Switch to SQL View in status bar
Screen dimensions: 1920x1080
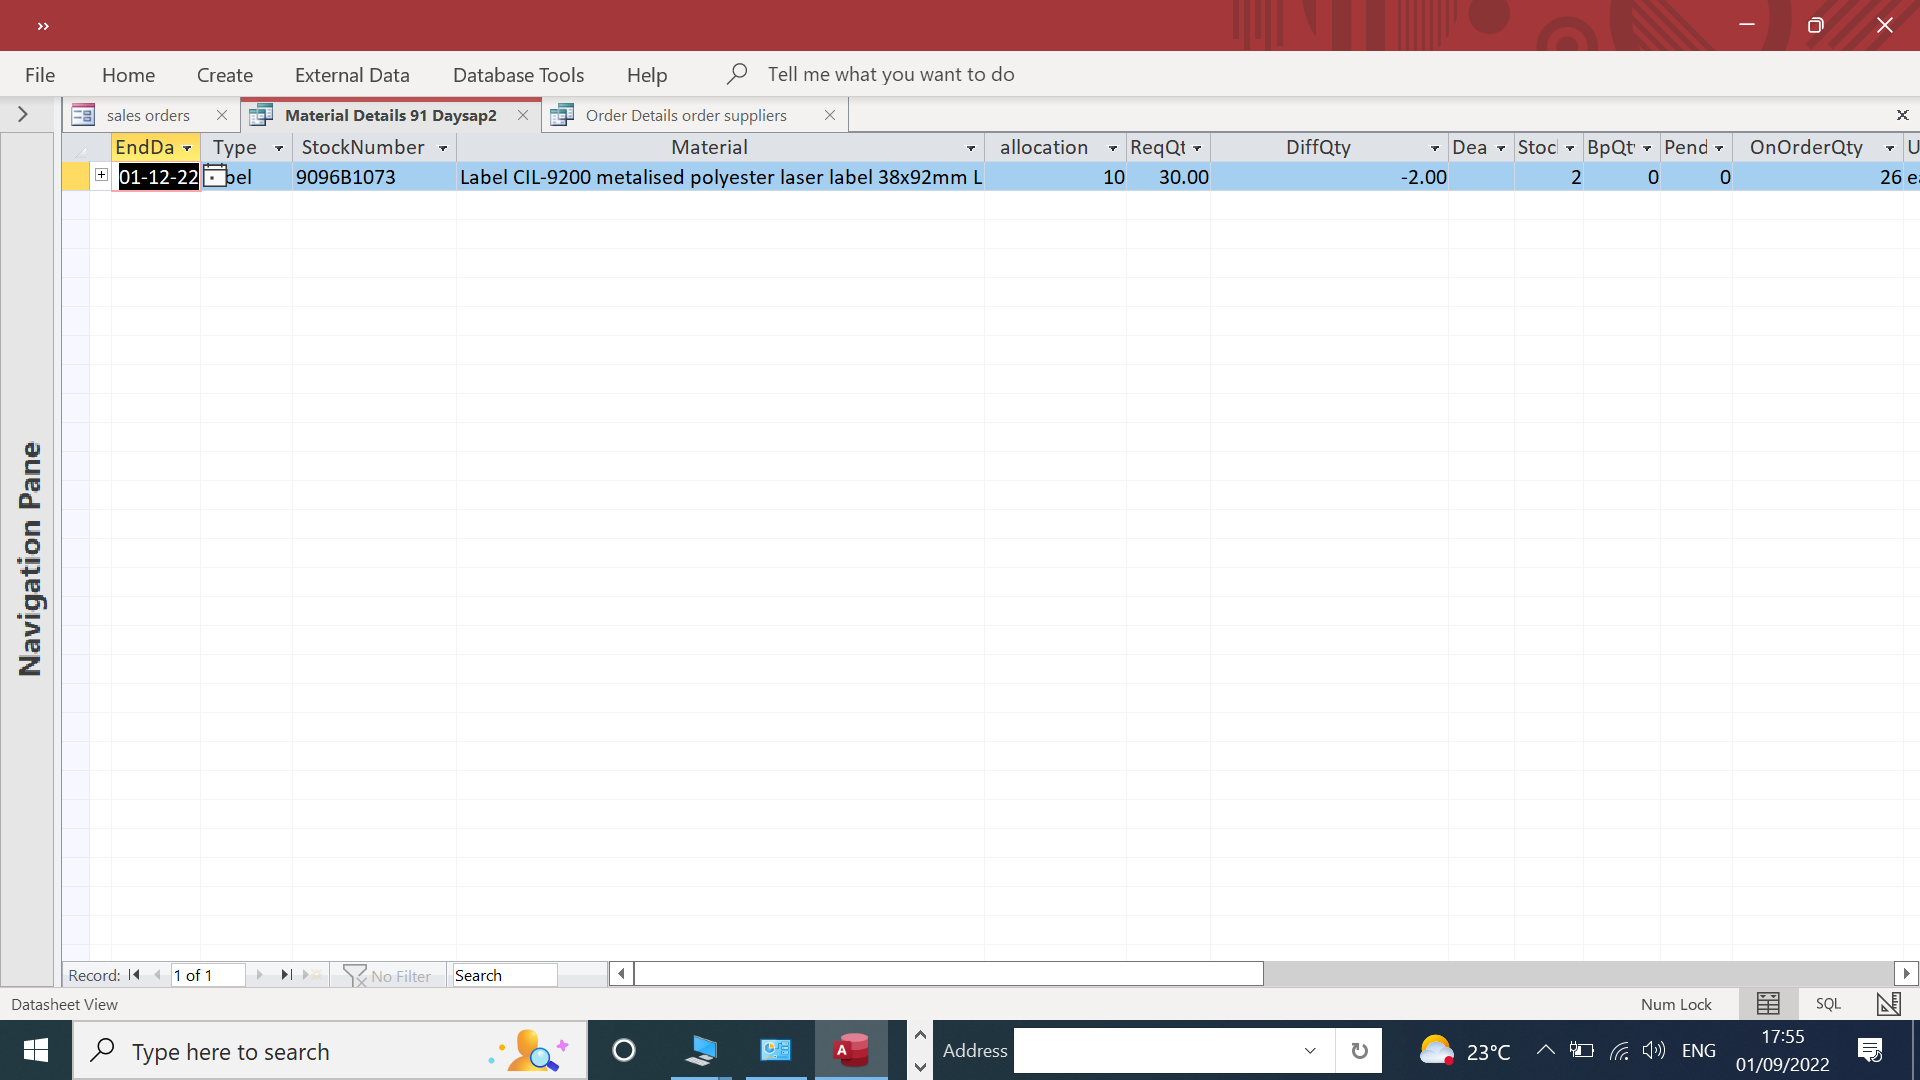(x=1828, y=1004)
